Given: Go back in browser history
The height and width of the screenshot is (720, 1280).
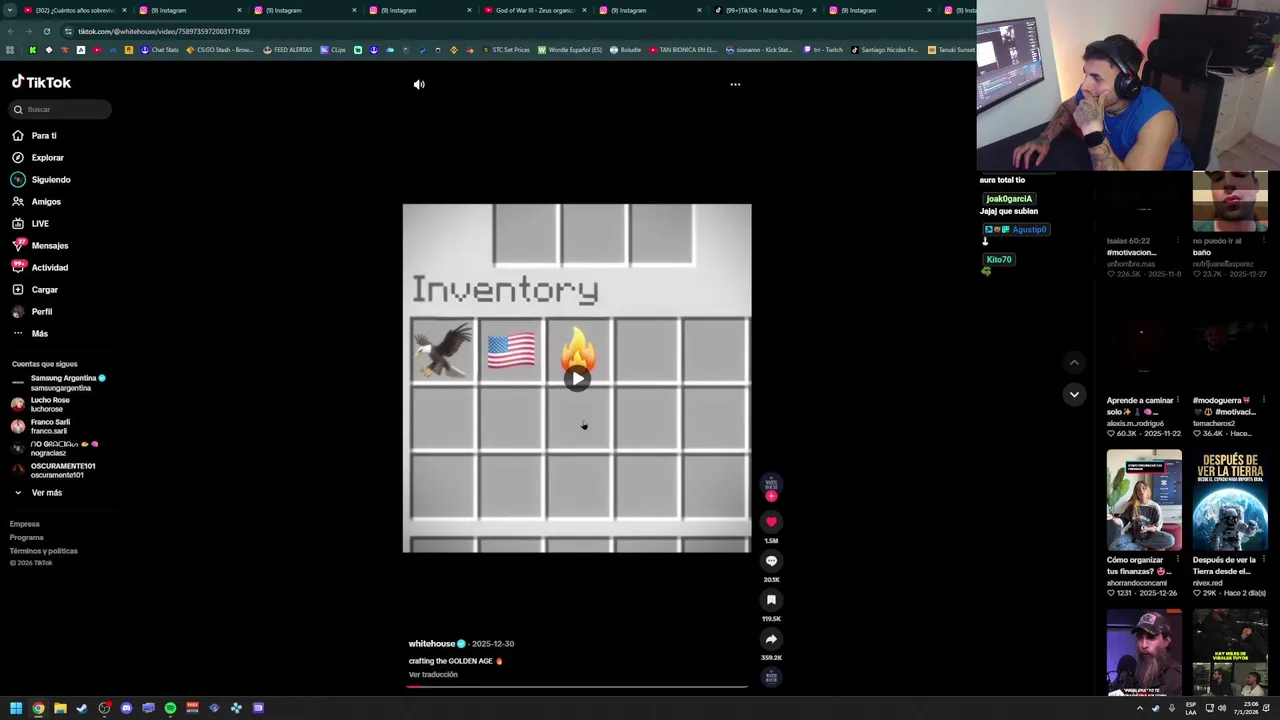Looking at the screenshot, I should pos(10,31).
